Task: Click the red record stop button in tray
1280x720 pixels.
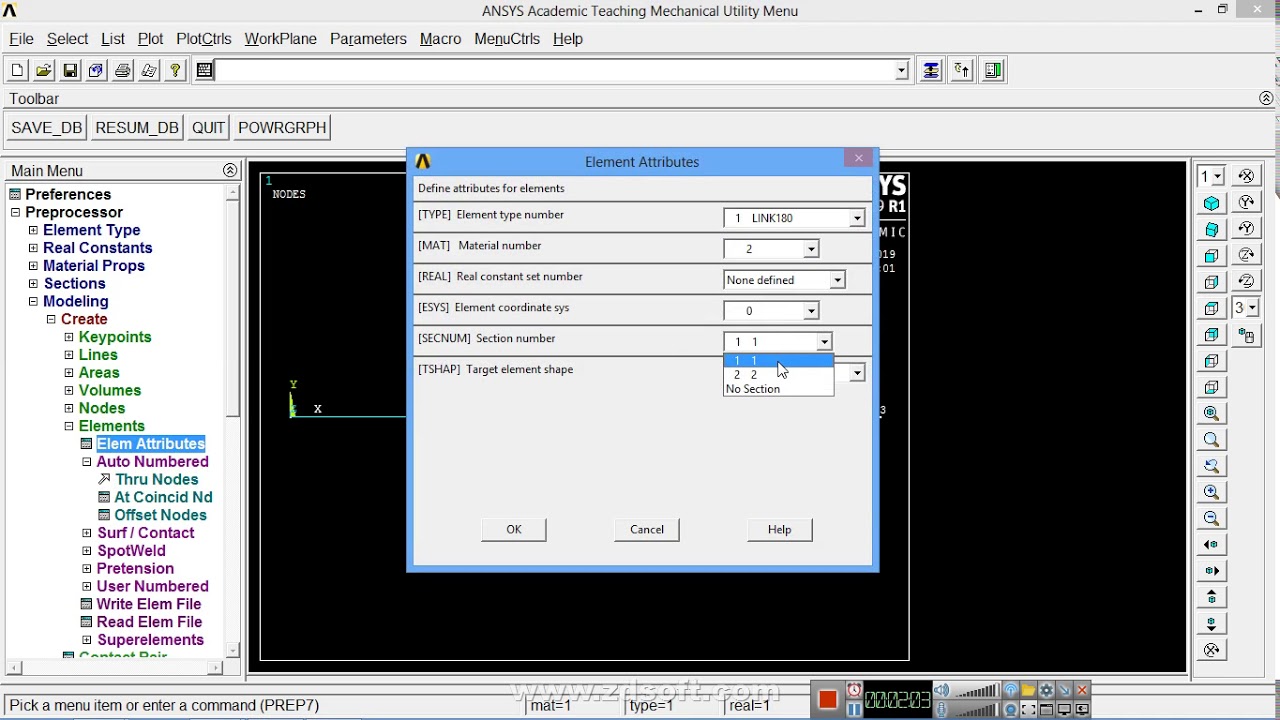Action: coord(827,699)
